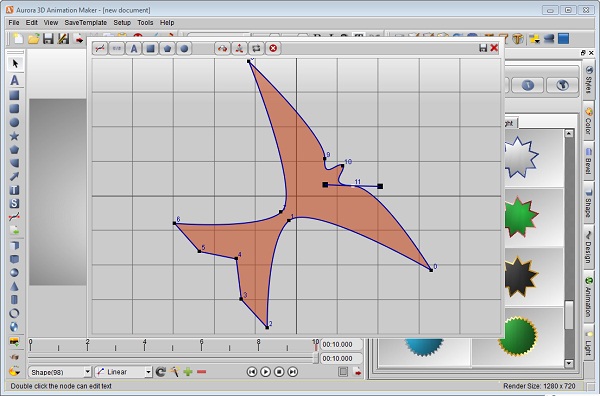The height and width of the screenshot is (396, 600).
Task: Switch to the Shape side tab
Action: click(x=589, y=202)
